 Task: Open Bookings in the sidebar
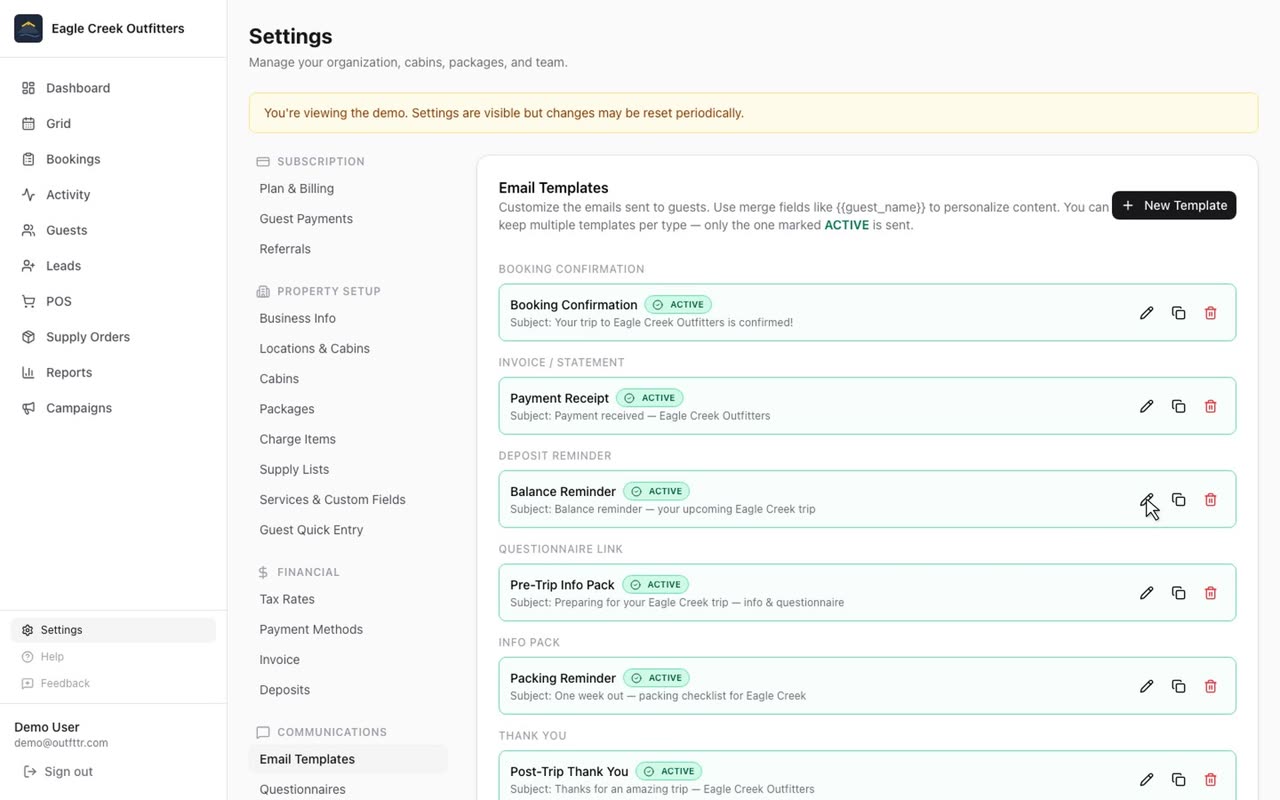pyautogui.click(x=113, y=159)
